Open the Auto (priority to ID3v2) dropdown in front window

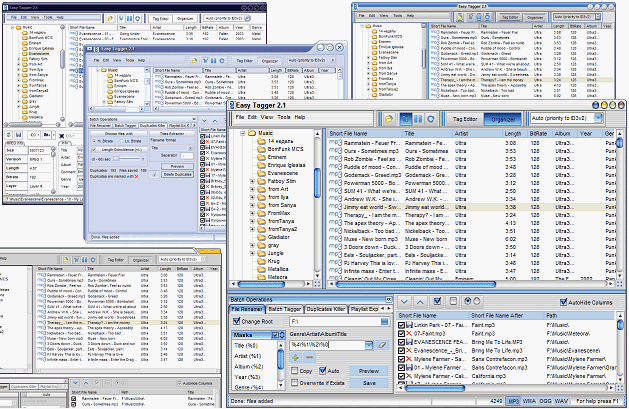tap(599, 118)
